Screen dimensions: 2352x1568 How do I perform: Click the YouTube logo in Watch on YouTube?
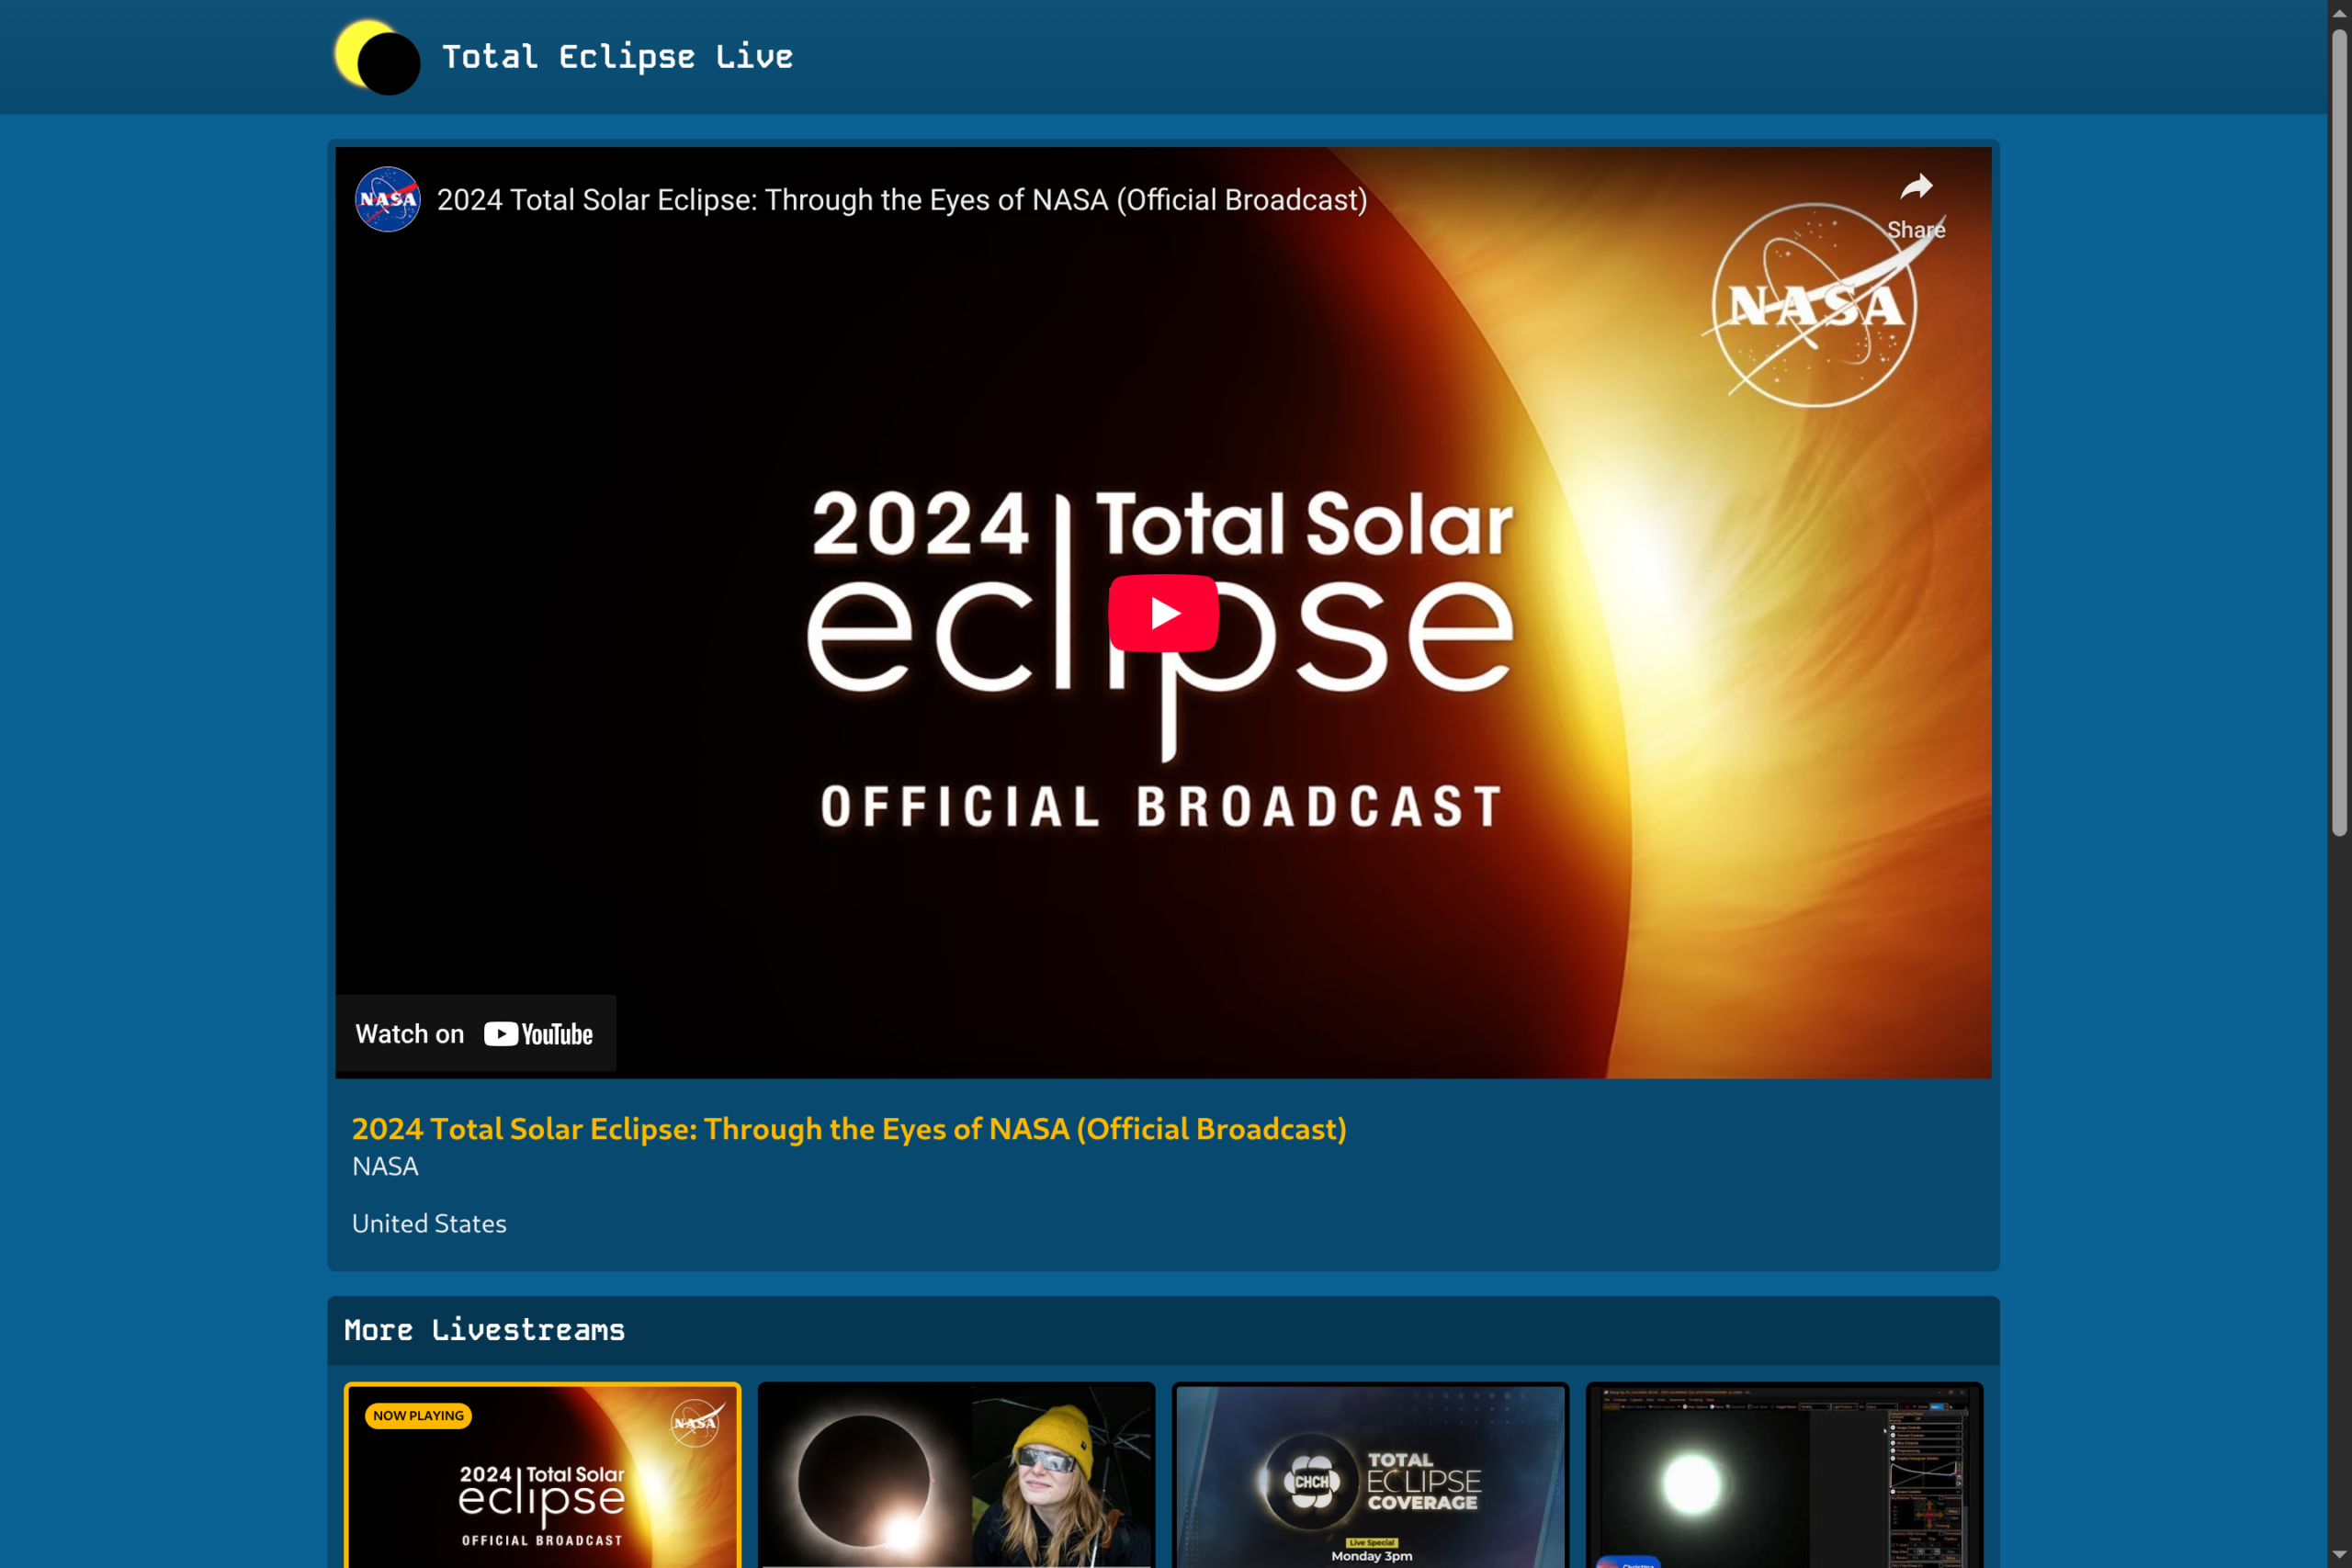coord(537,1034)
